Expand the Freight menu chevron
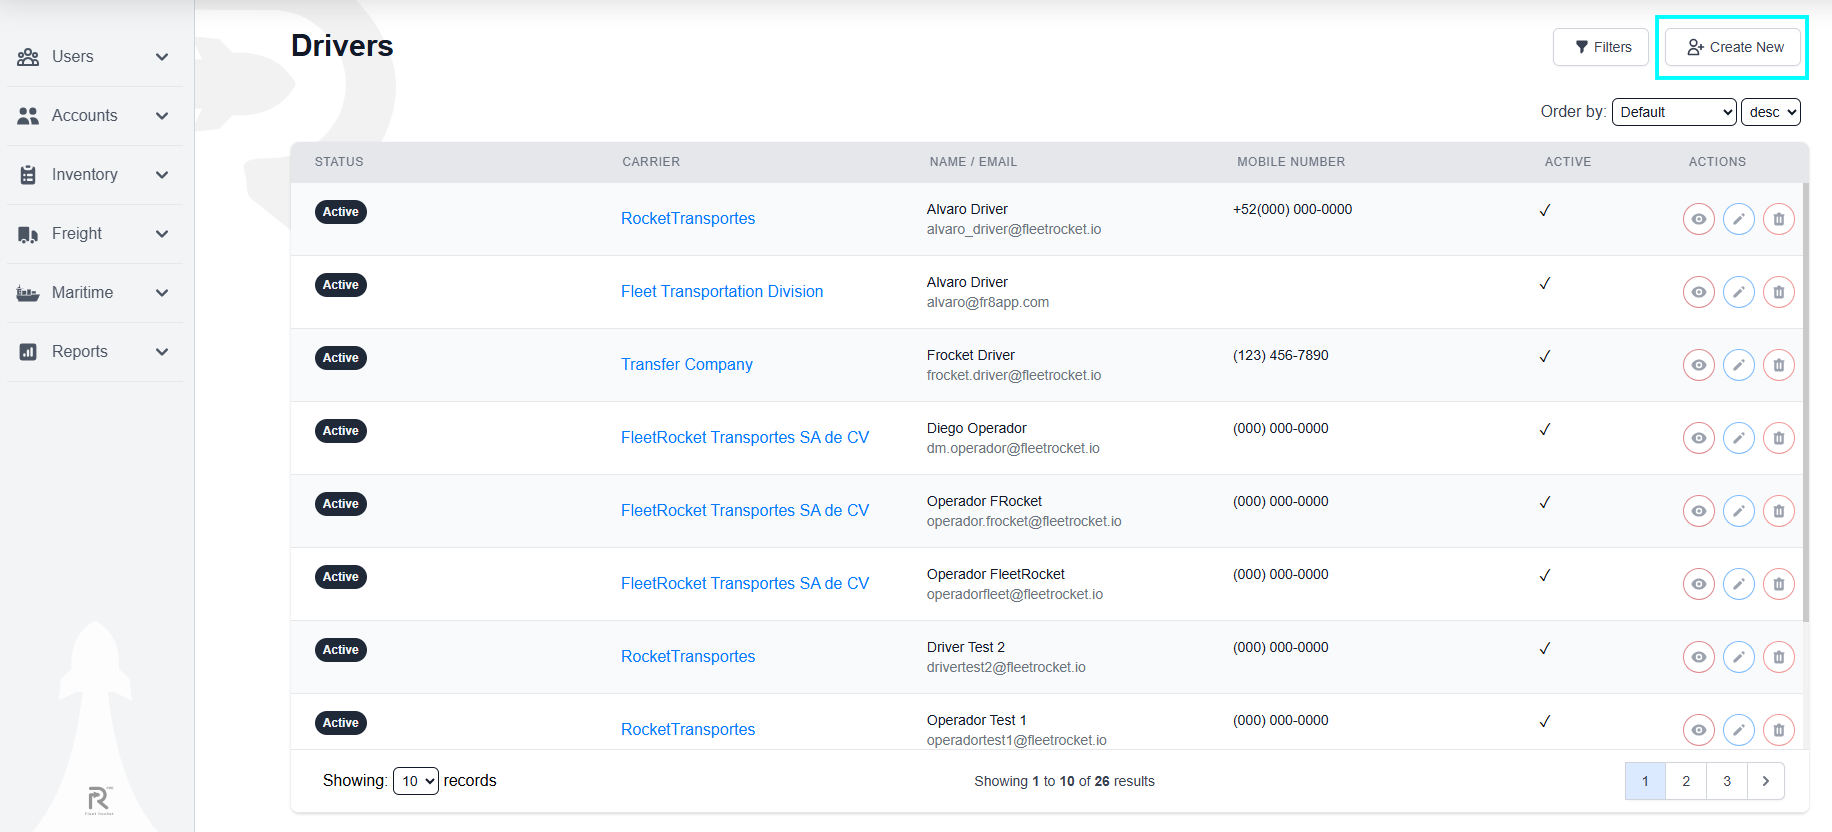Image resolution: width=1832 pixels, height=832 pixels. [162, 234]
